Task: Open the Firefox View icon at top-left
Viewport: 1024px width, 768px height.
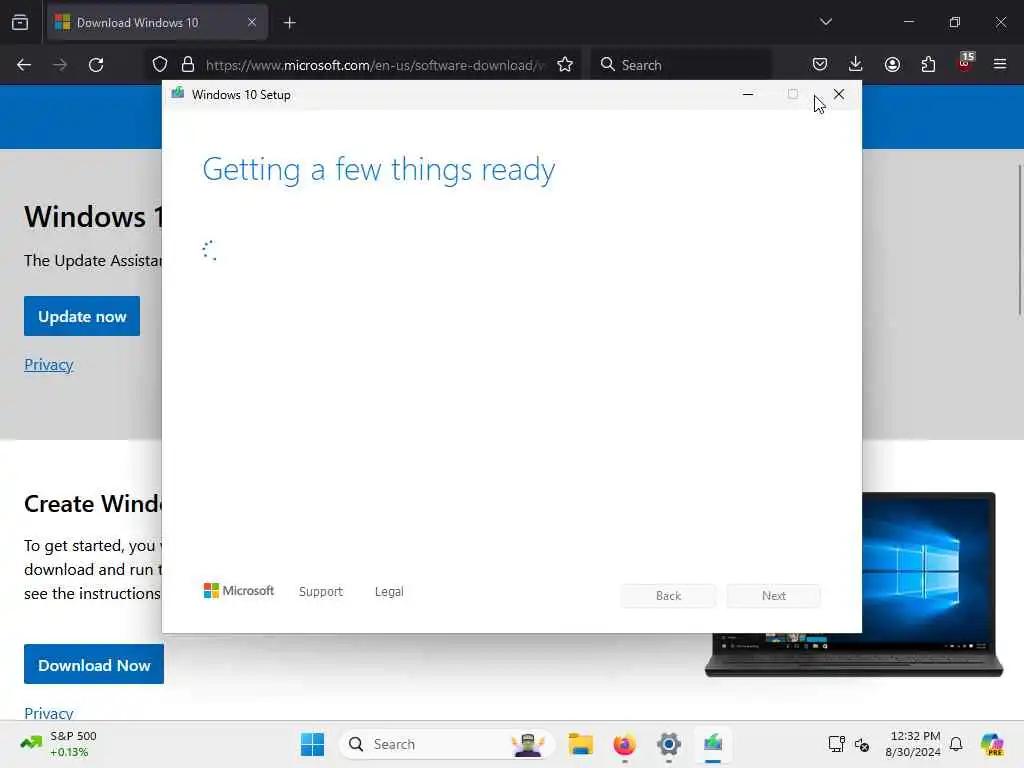Action: point(20,22)
